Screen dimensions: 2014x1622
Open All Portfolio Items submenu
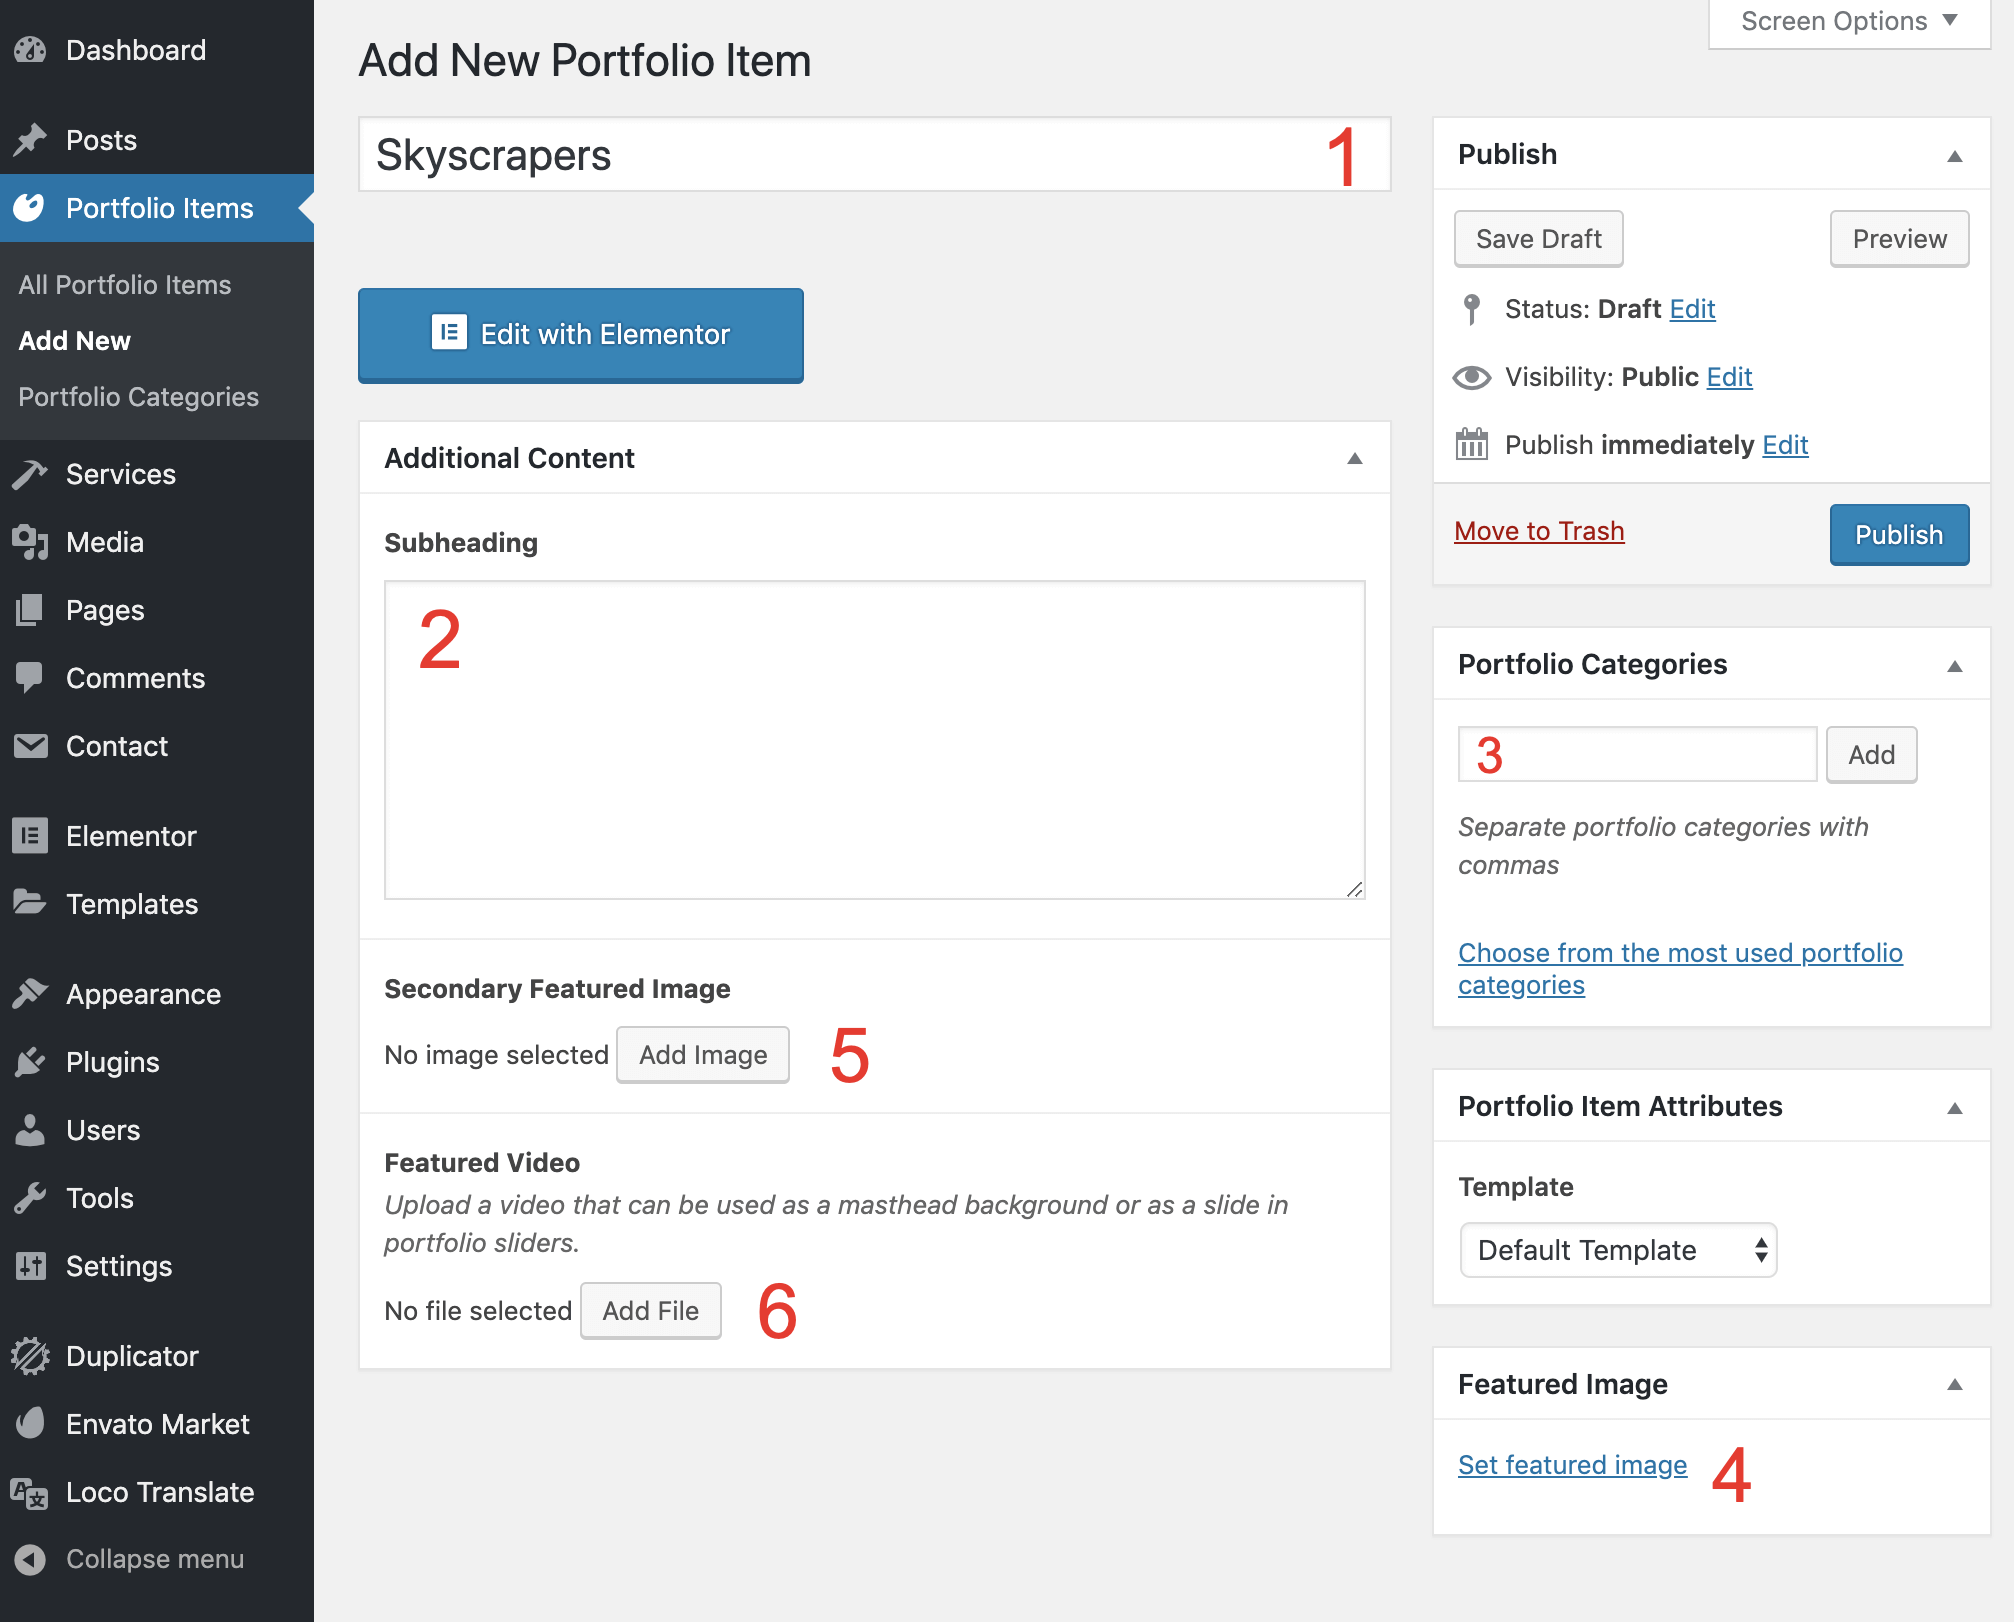(125, 285)
